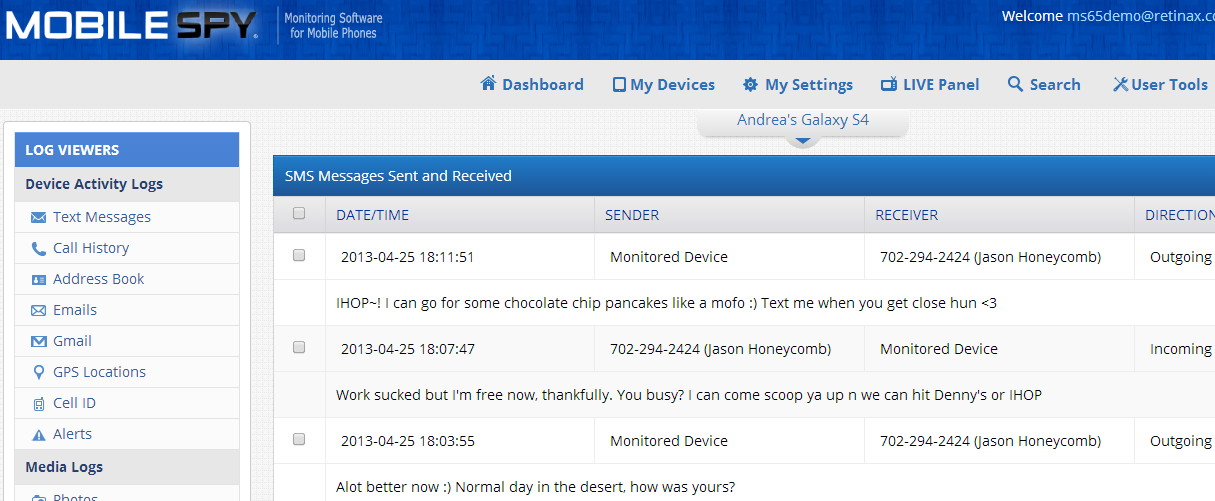Sort the table by the DATE/TIME column header

click(x=372, y=215)
